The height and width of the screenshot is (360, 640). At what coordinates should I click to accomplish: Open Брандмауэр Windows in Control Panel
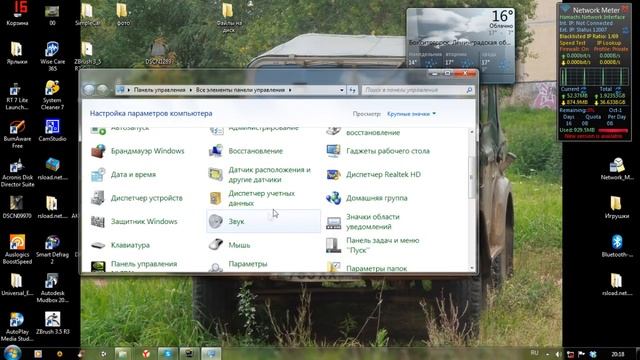[138, 151]
